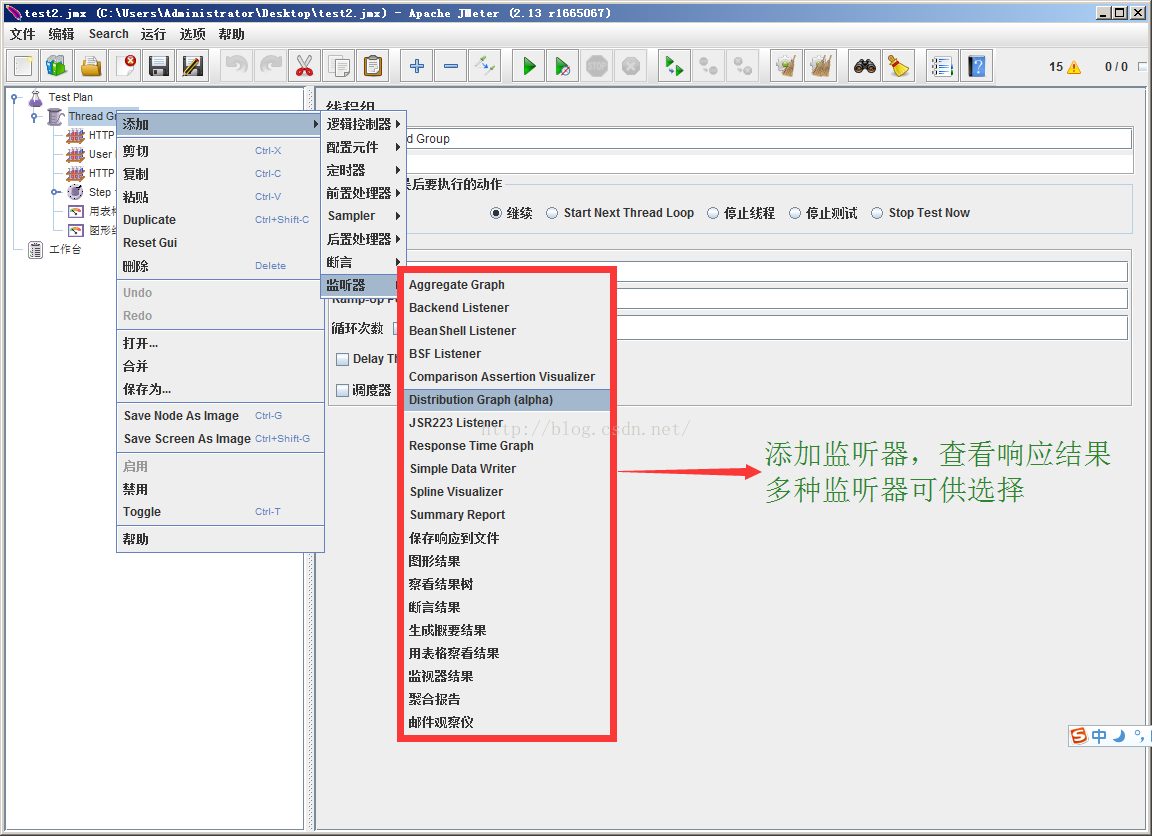Choose Aggregate Graph listener
The width and height of the screenshot is (1152, 836).
tap(507, 284)
